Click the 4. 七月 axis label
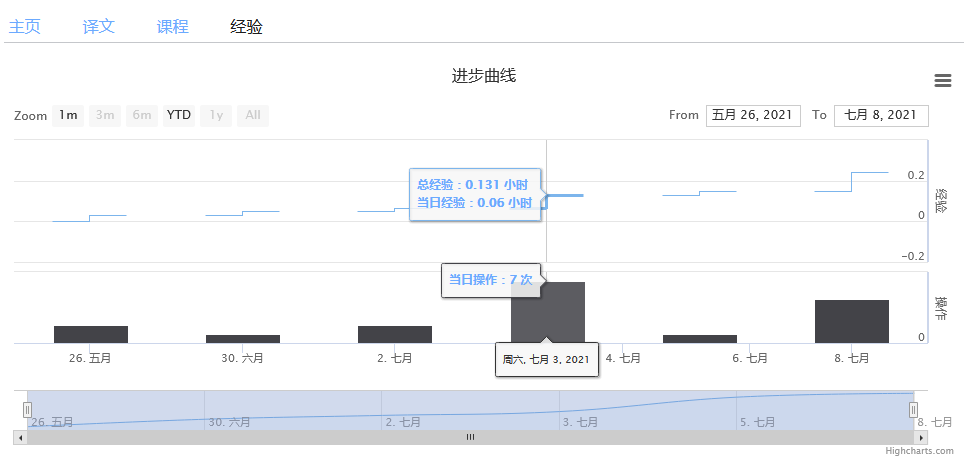The height and width of the screenshot is (462, 970). (x=622, y=358)
